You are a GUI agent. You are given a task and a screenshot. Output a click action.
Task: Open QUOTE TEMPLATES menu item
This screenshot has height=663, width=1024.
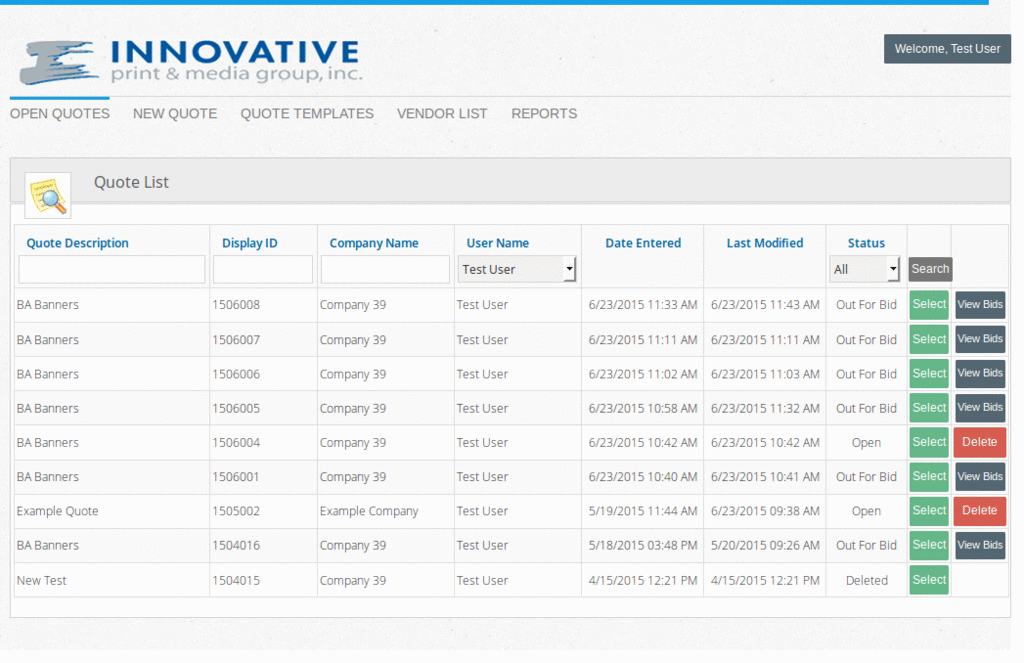click(x=307, y=114)
